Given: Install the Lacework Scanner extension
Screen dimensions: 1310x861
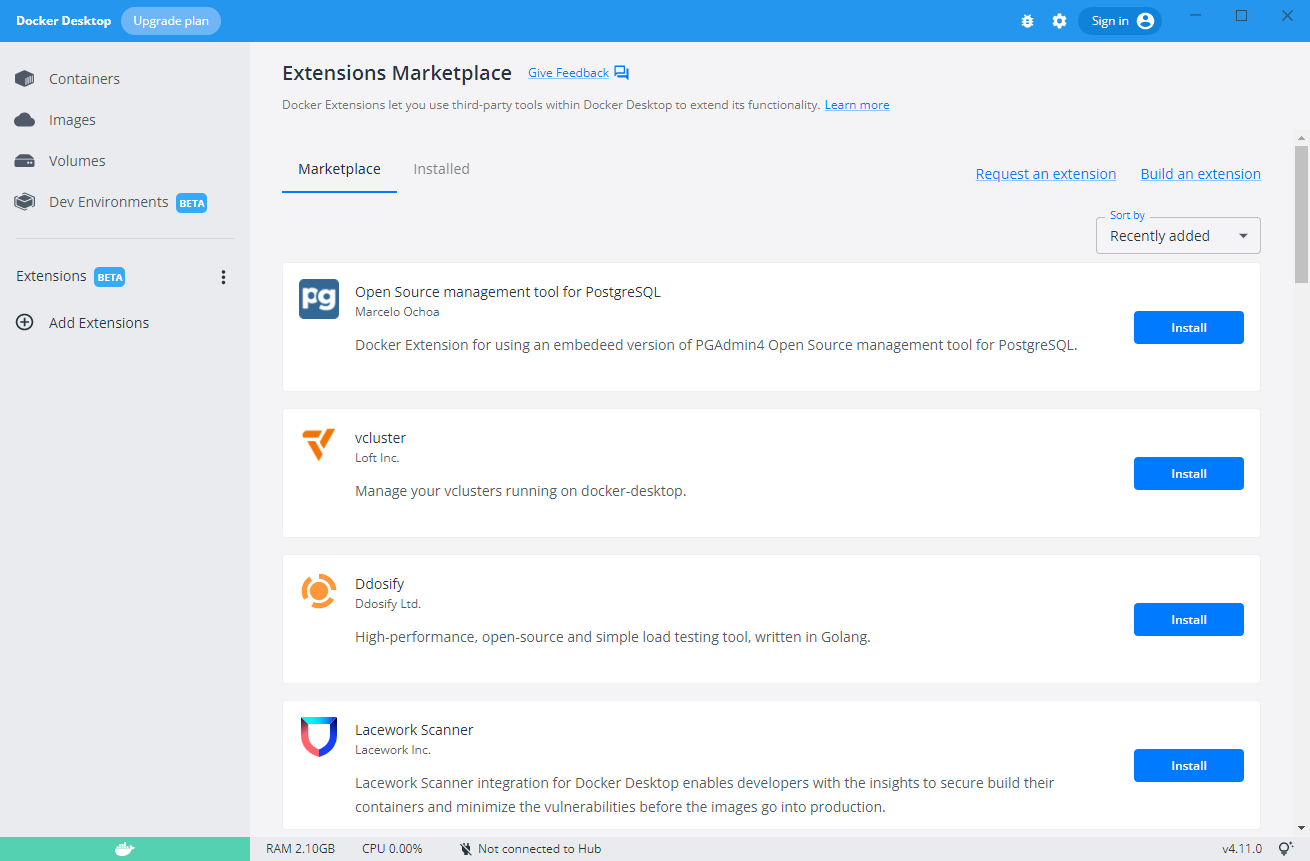Looking at the screenshot, I should 1188,766.
